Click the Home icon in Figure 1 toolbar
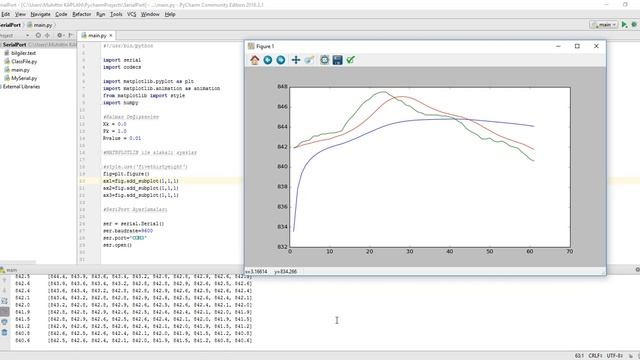Image resolution: width=640 pixels, height=360 pixels. 255,60
